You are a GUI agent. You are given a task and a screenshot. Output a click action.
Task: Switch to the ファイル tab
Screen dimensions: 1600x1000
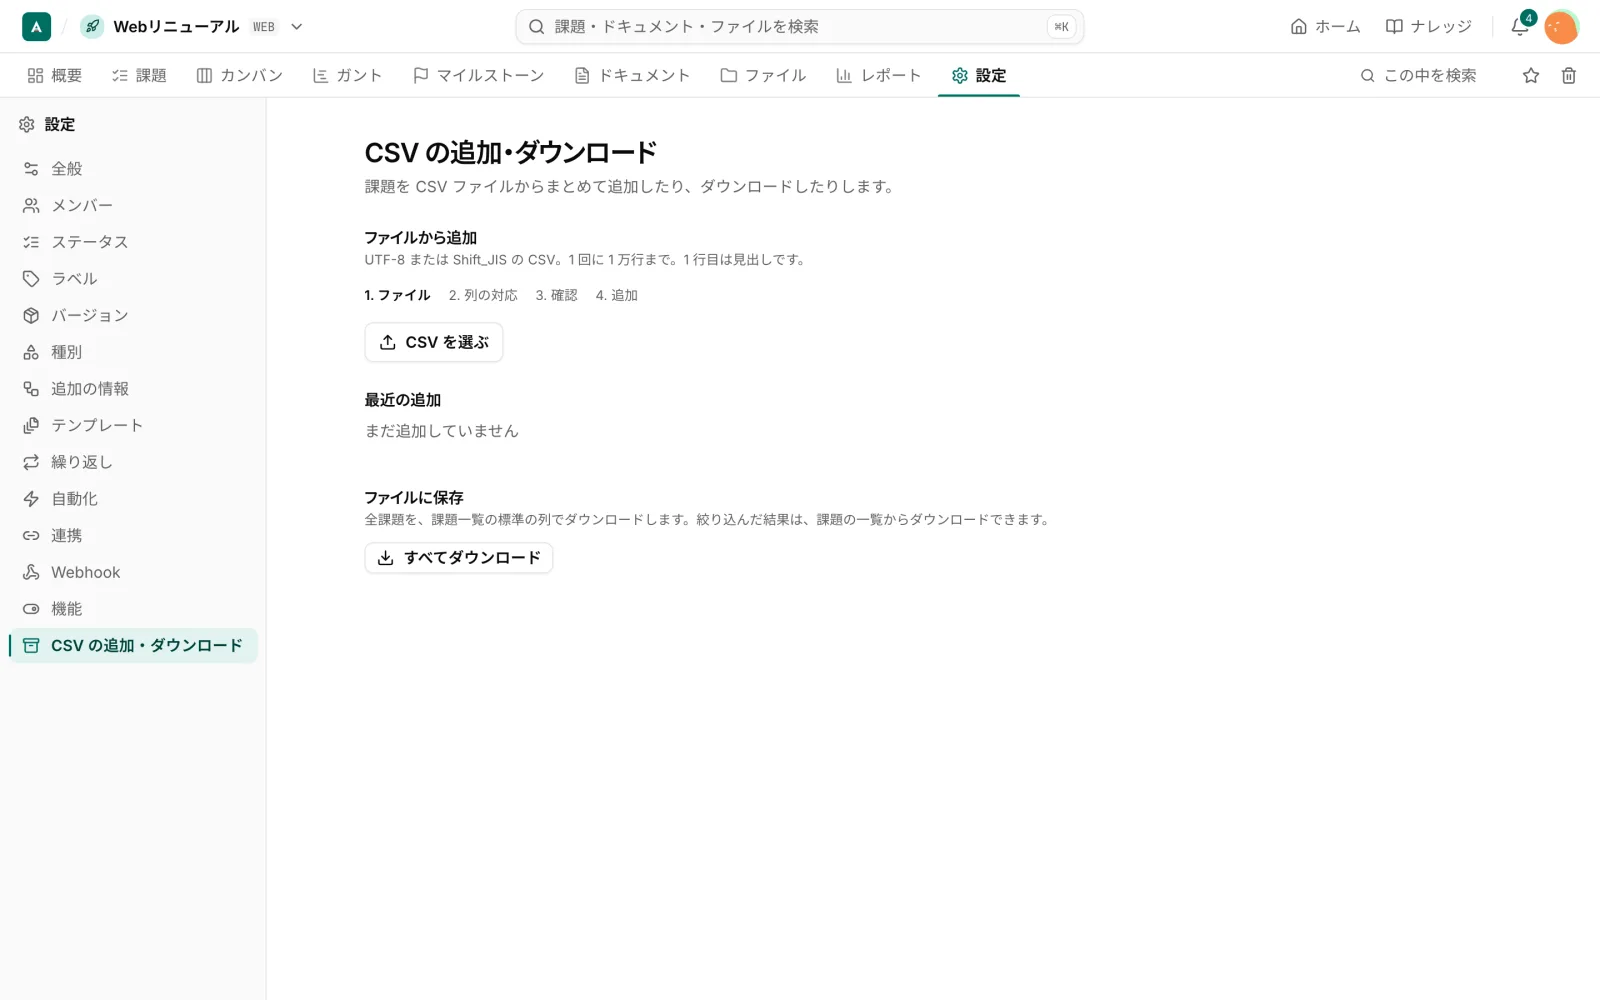[x=763, y=75]
